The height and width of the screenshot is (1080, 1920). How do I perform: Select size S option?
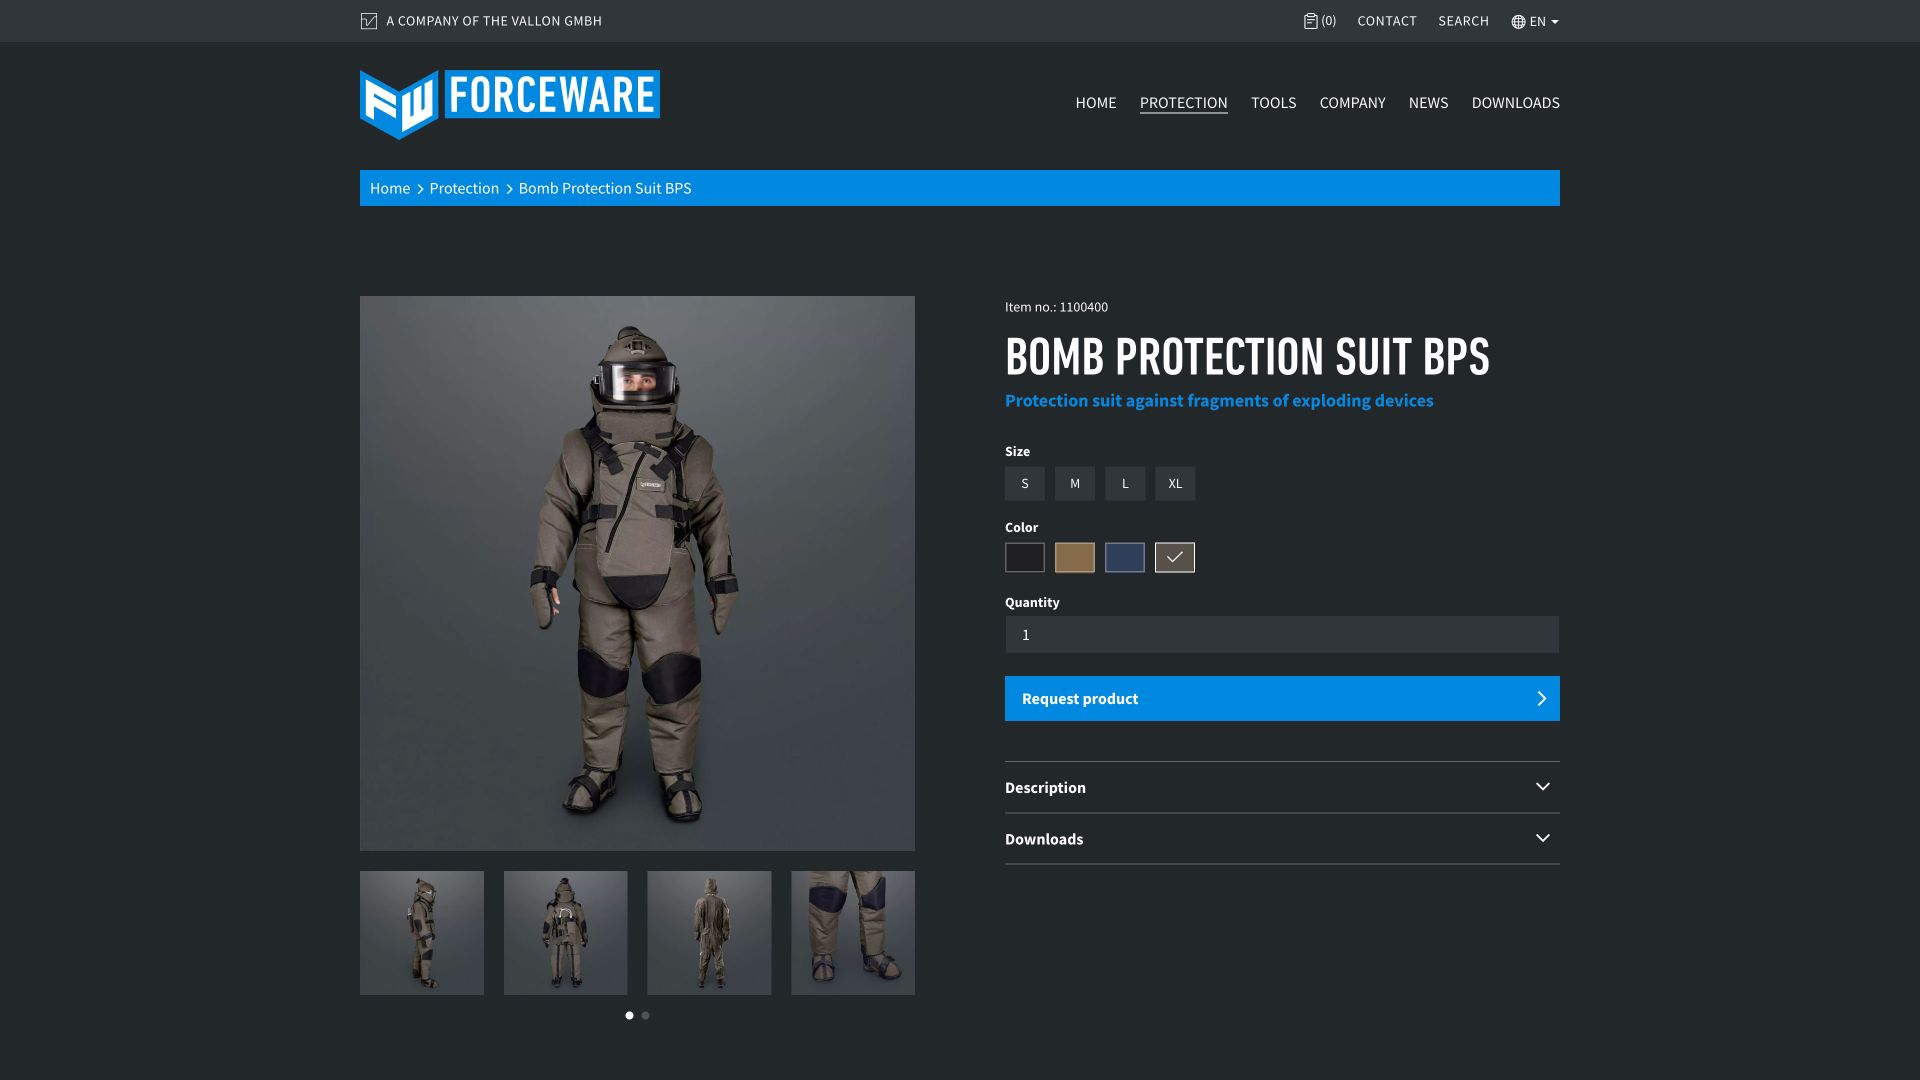[x=1024, y=484]
